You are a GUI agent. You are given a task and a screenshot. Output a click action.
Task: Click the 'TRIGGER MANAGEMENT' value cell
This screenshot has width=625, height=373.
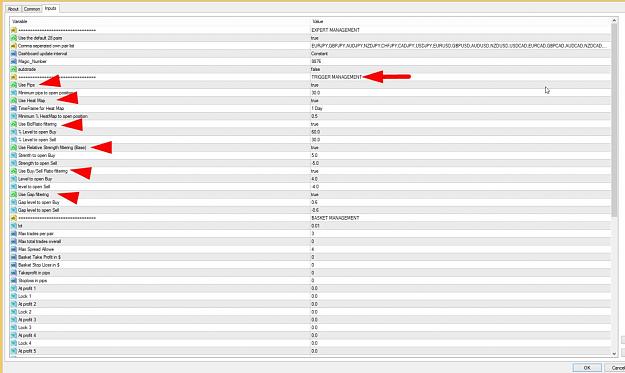[x=336, y=77]
